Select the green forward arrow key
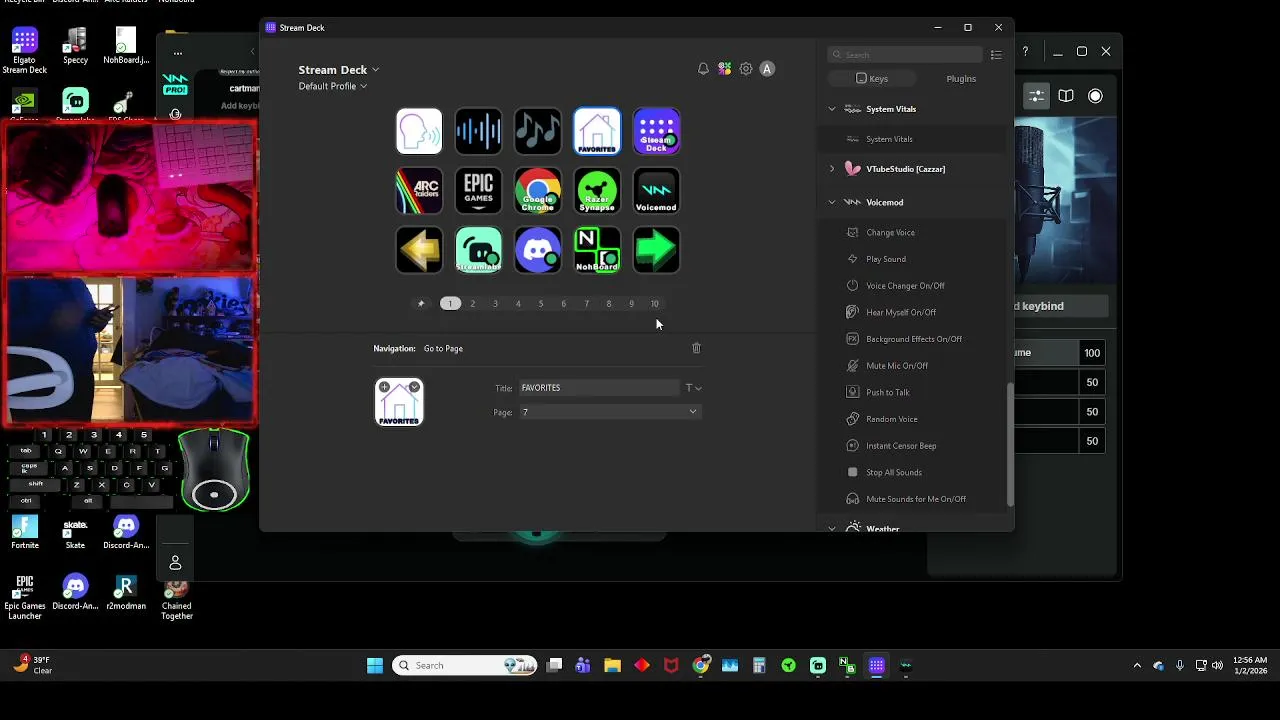This screenshot has height=720, width=1280. point(656,250)
